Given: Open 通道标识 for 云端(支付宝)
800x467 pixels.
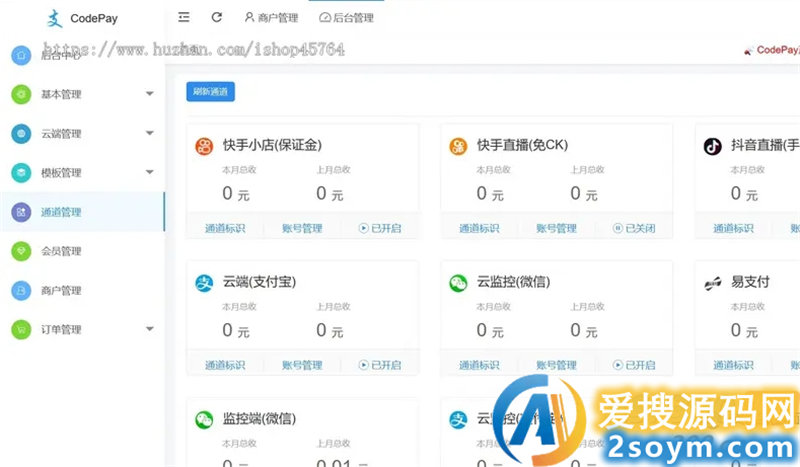Looking at the screenshot, I should pyautogui.click(x=225, y=365).
